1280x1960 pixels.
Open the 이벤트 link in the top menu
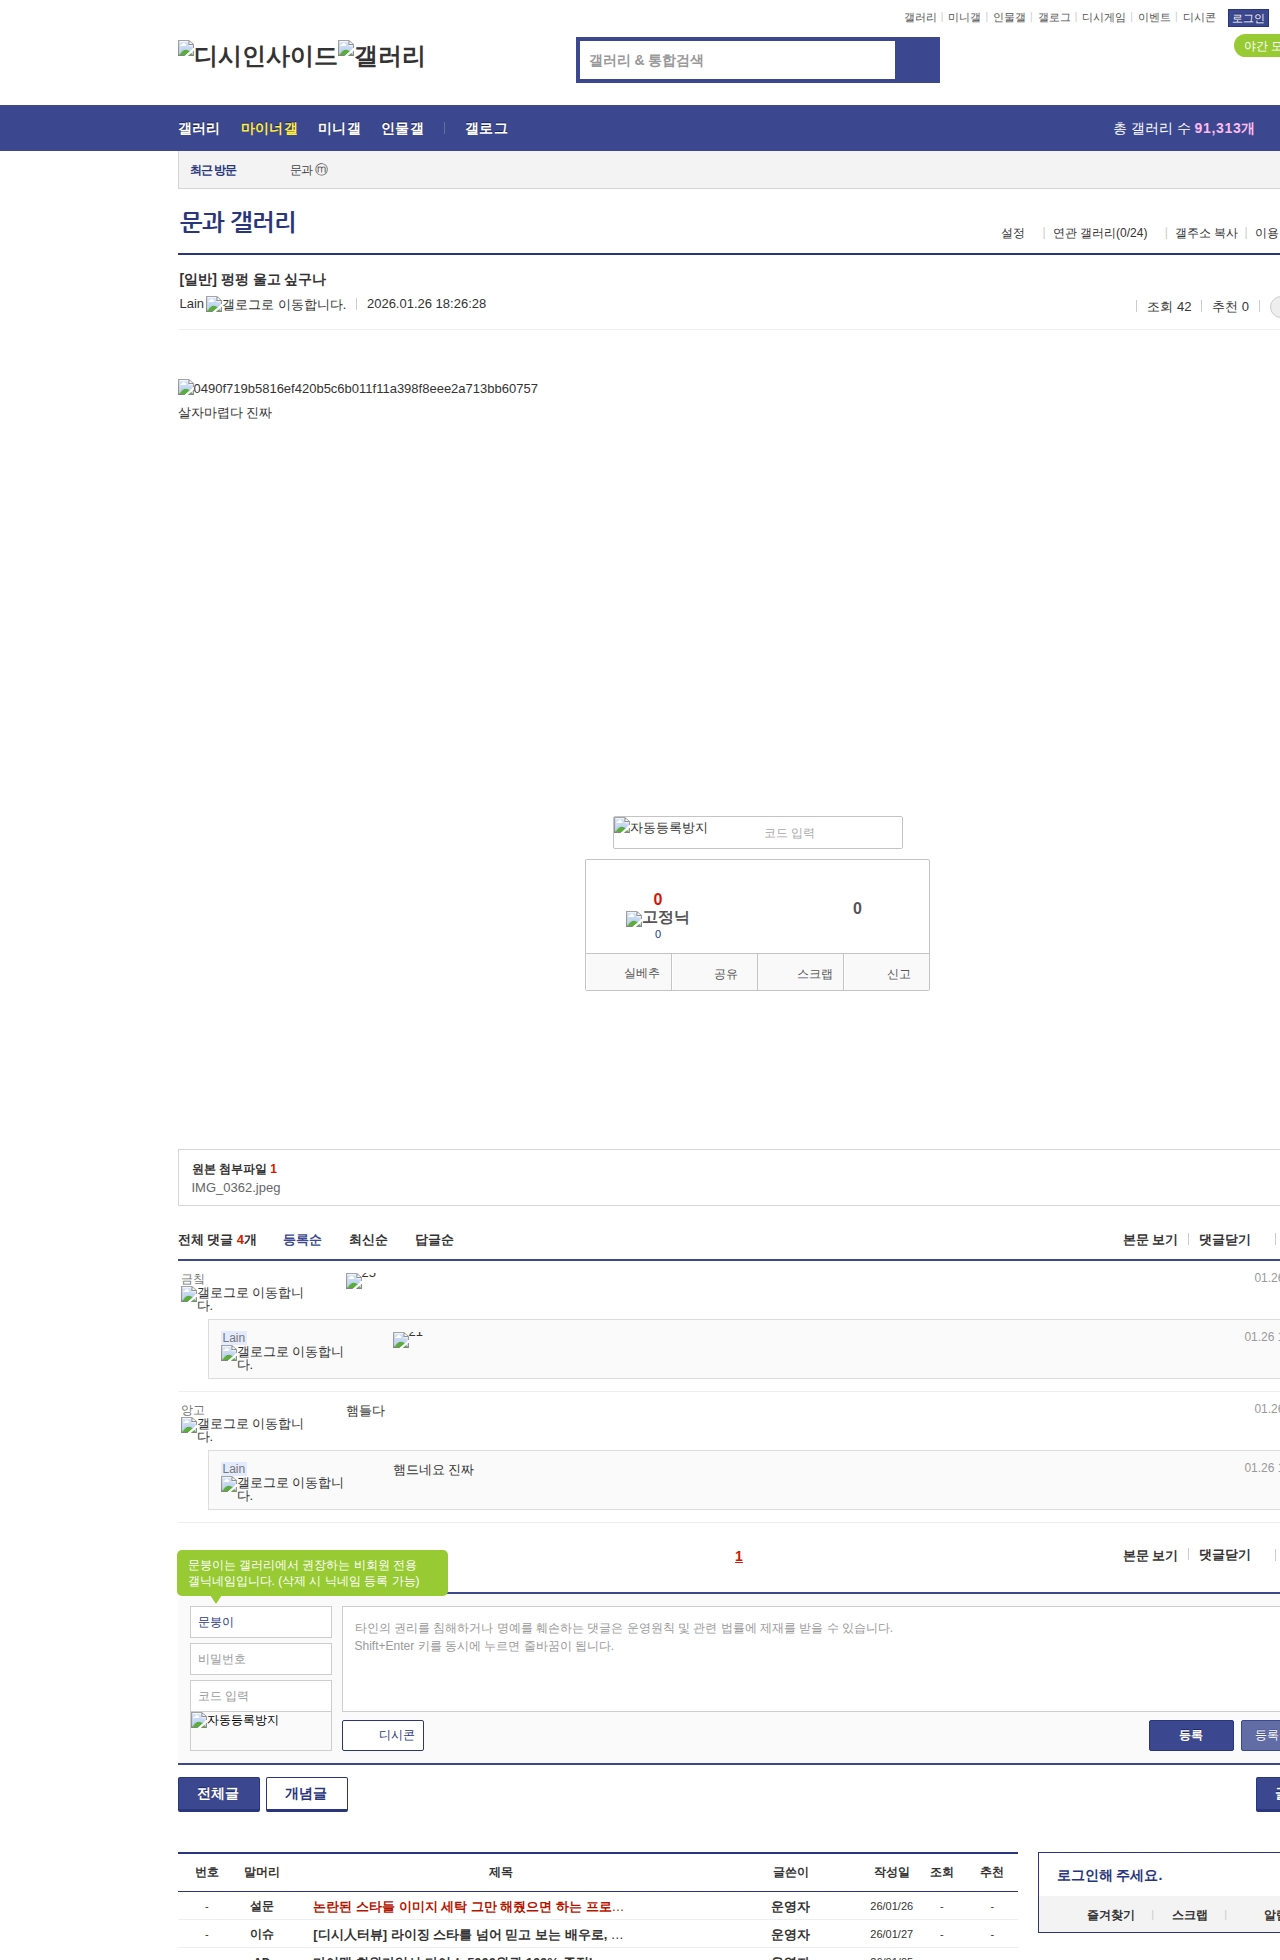[x=1154, y=18]
